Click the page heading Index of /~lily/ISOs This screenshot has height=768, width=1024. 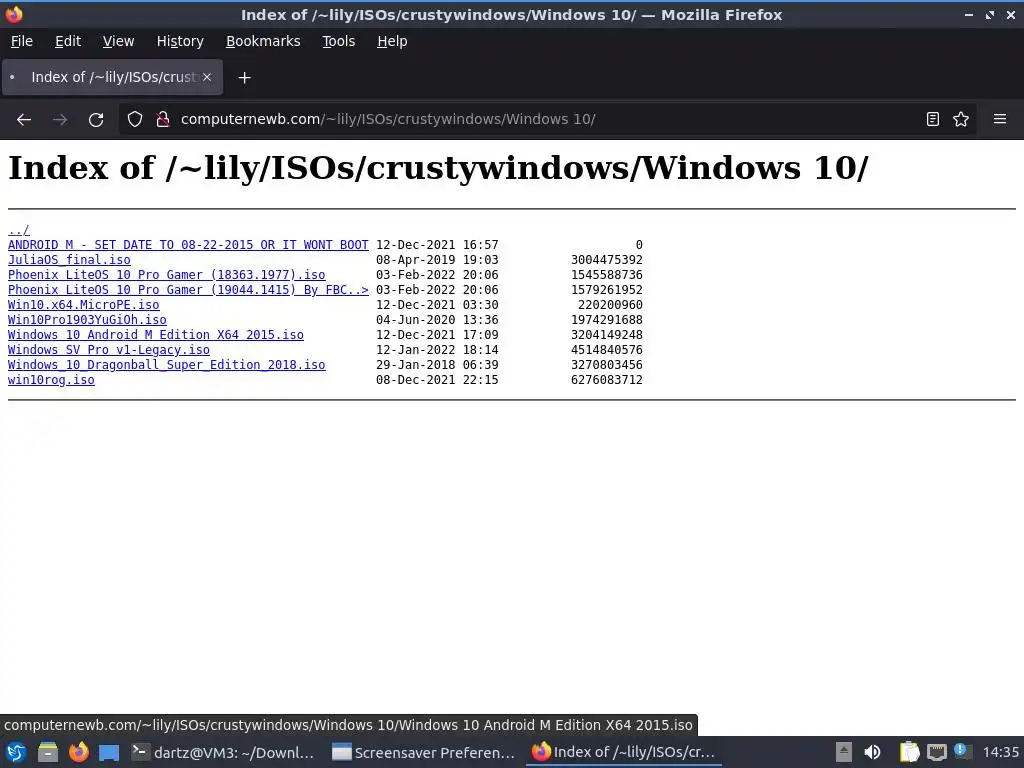tap(438, 168)
